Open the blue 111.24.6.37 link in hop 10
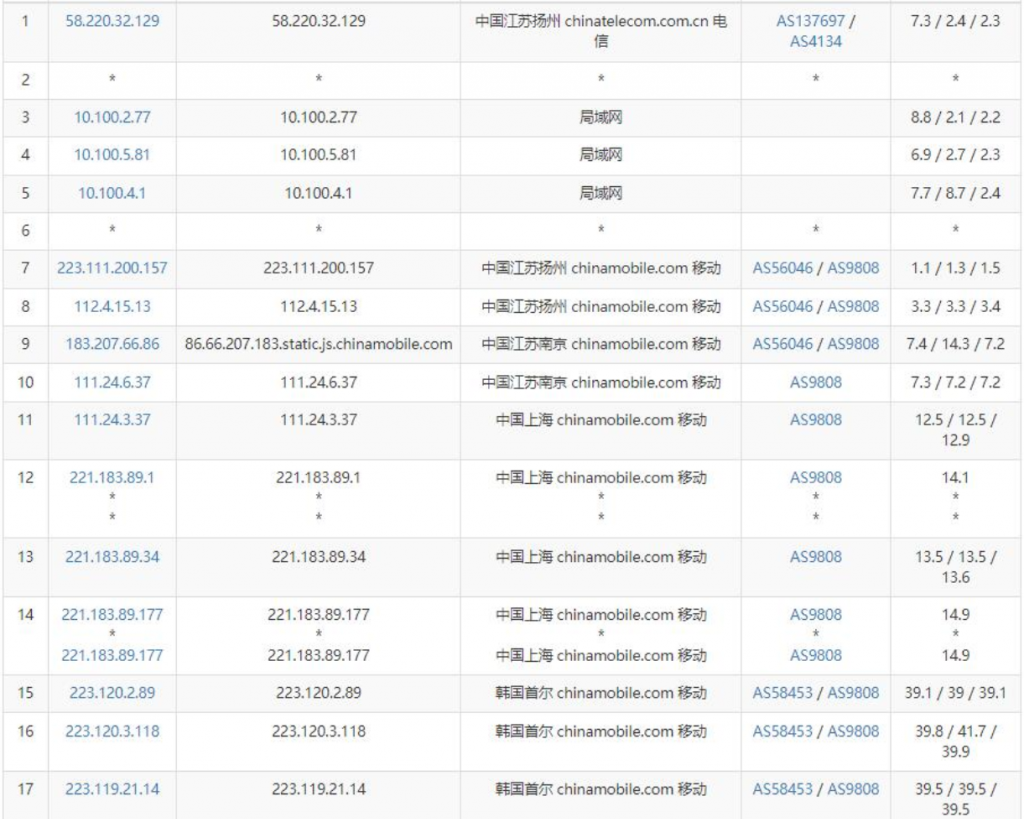This screenshot has width=1024, height=819. click(112, 382)
